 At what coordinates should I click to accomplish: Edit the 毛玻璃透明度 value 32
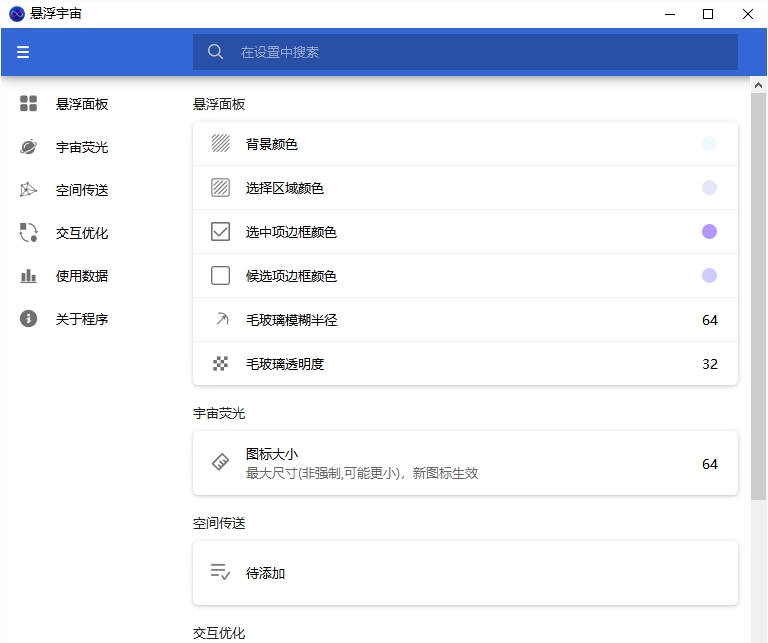point(709,364)
